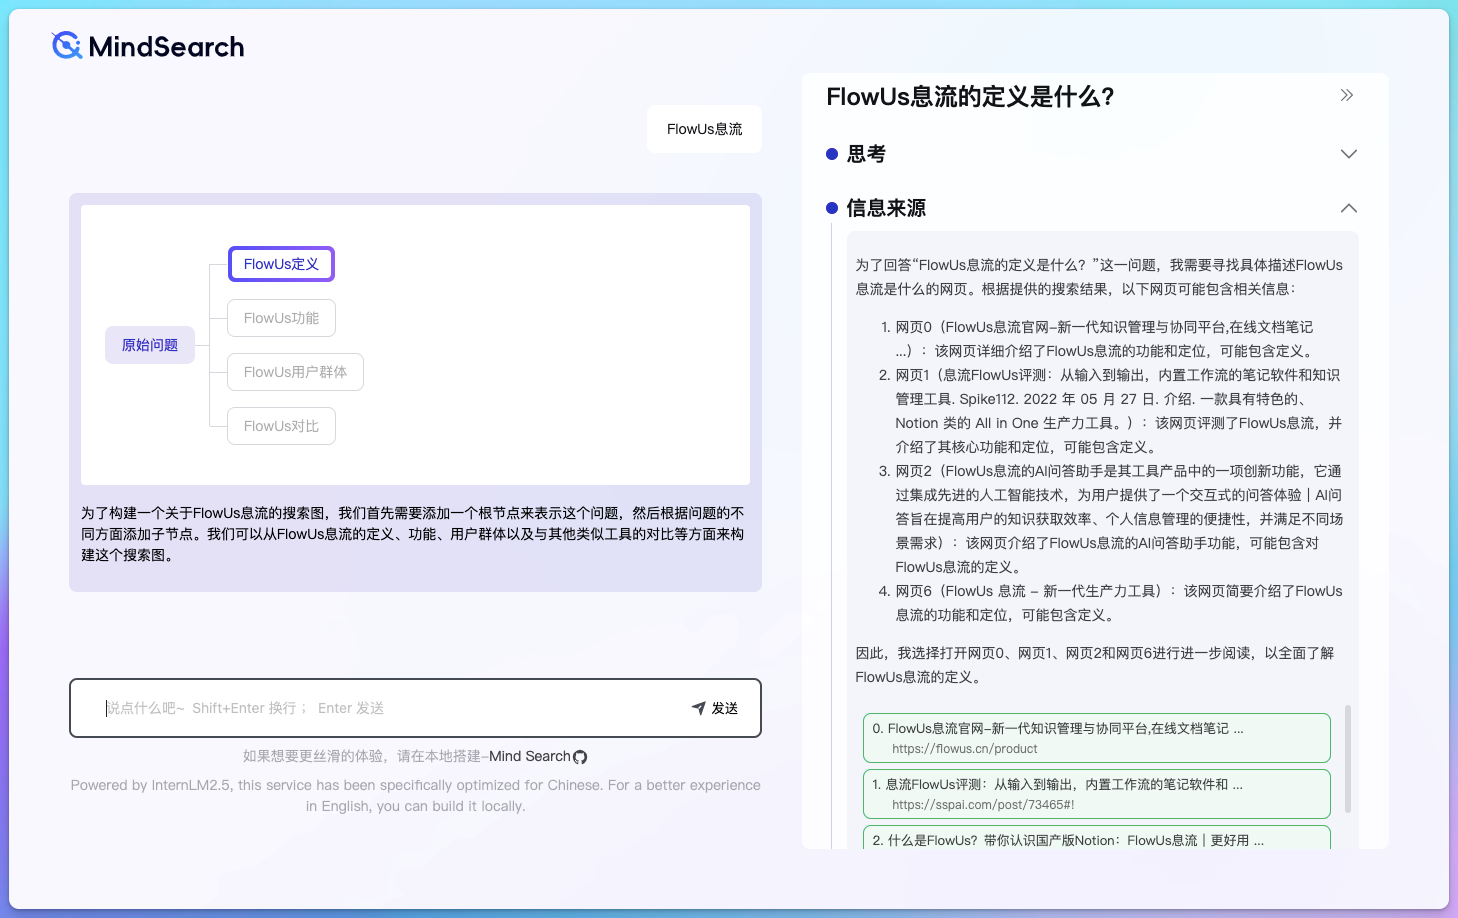Select the FlowUs用户群体 node
The width and height of the screenshot is (1458, 918).
coord(295,372)
